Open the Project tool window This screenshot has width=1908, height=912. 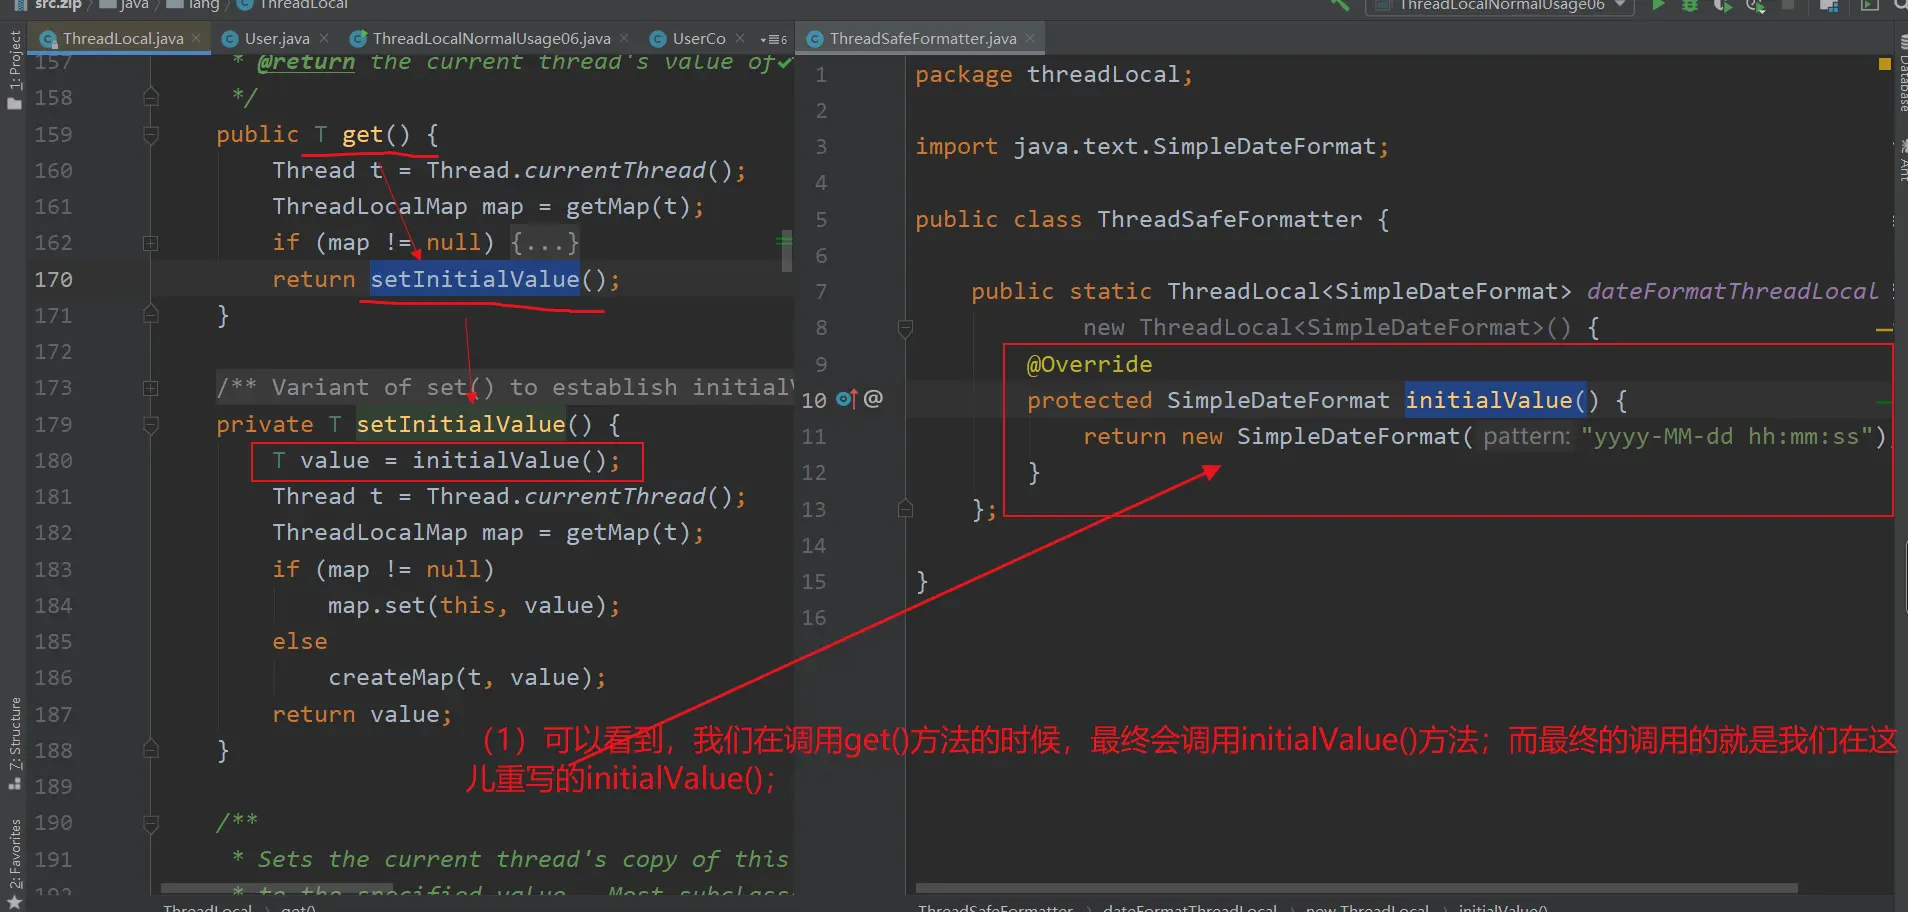coord(14,70)
